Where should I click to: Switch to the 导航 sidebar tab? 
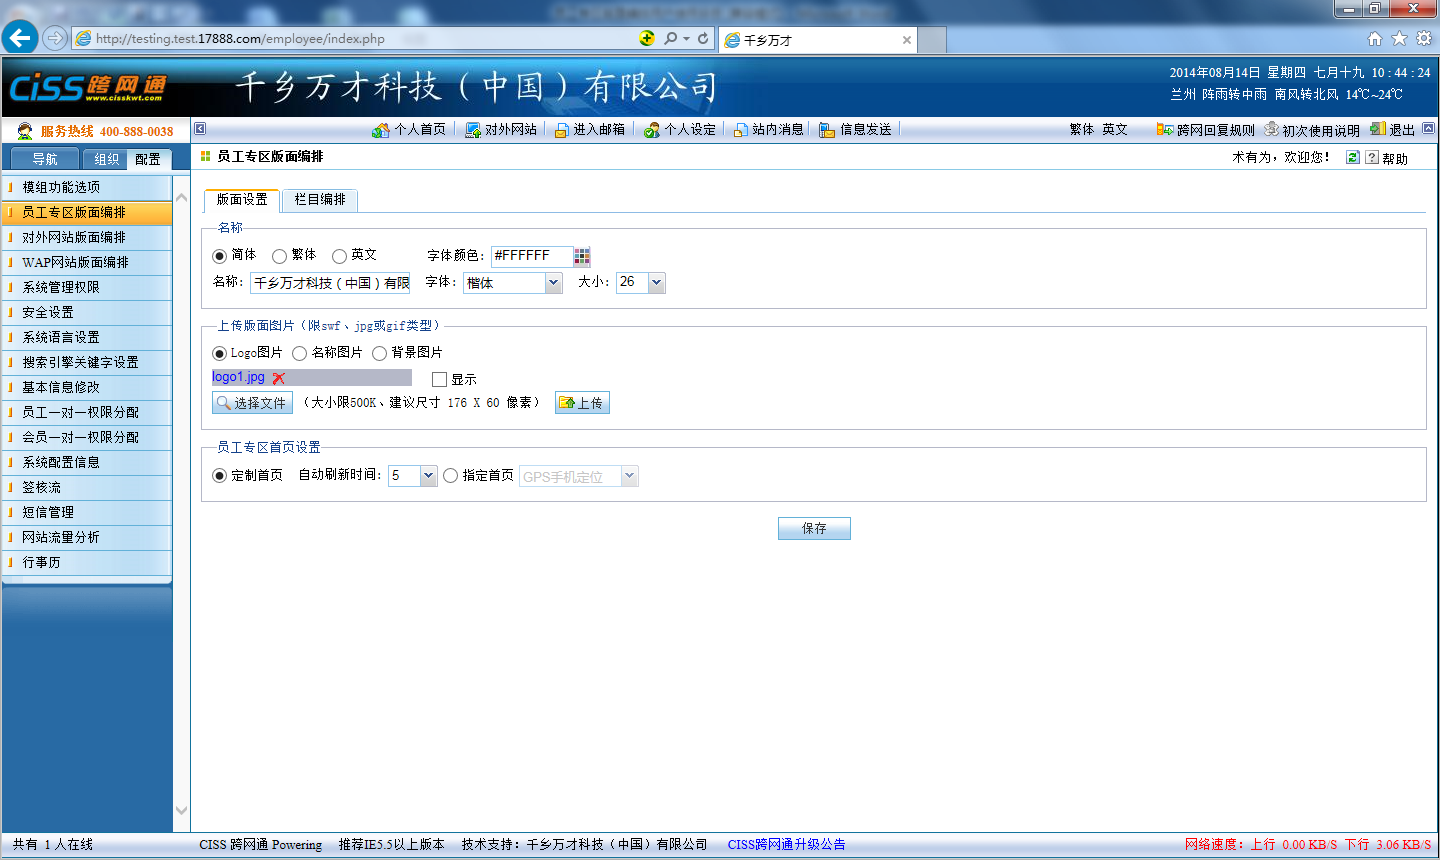click(45, 159)
